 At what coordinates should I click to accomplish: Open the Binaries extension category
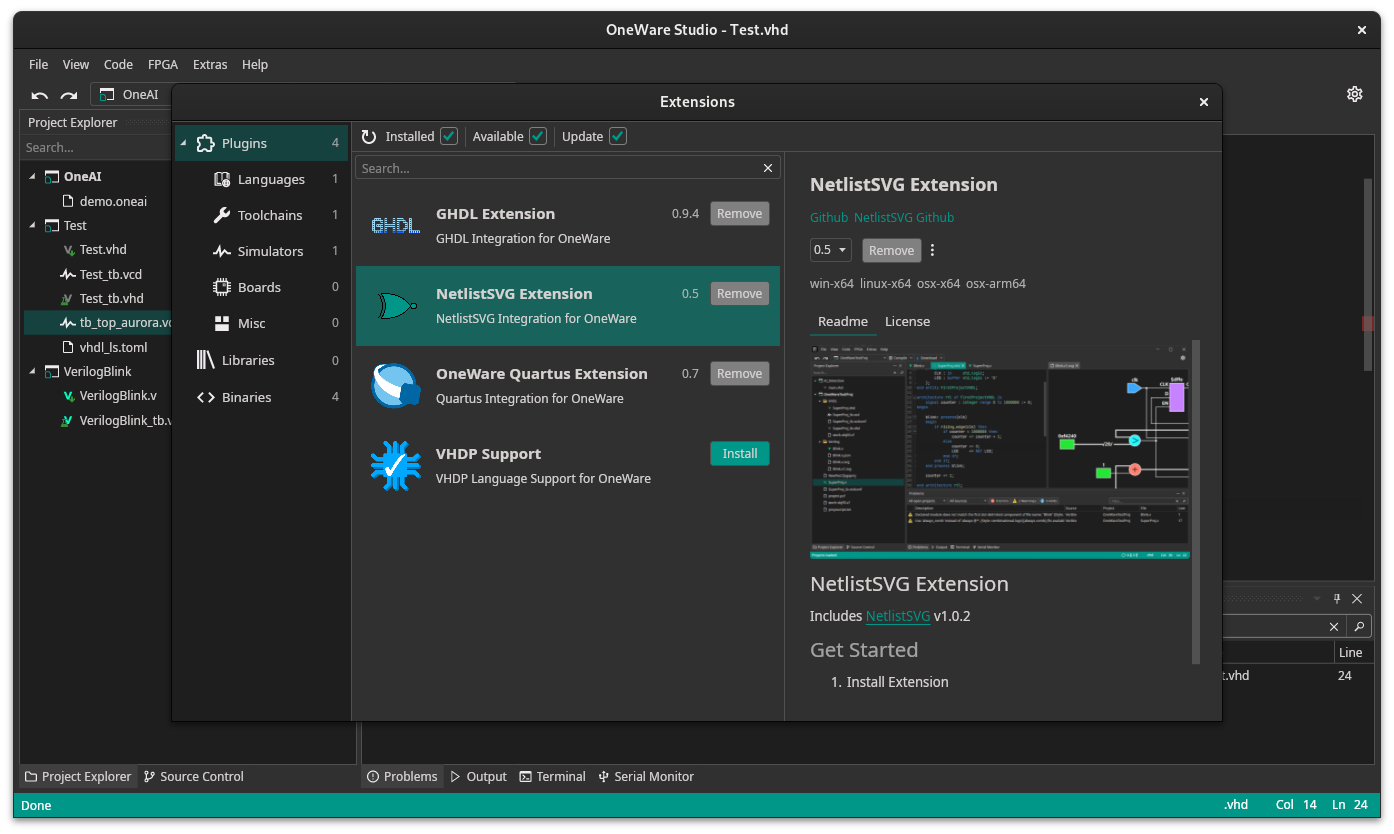[245, 397]
